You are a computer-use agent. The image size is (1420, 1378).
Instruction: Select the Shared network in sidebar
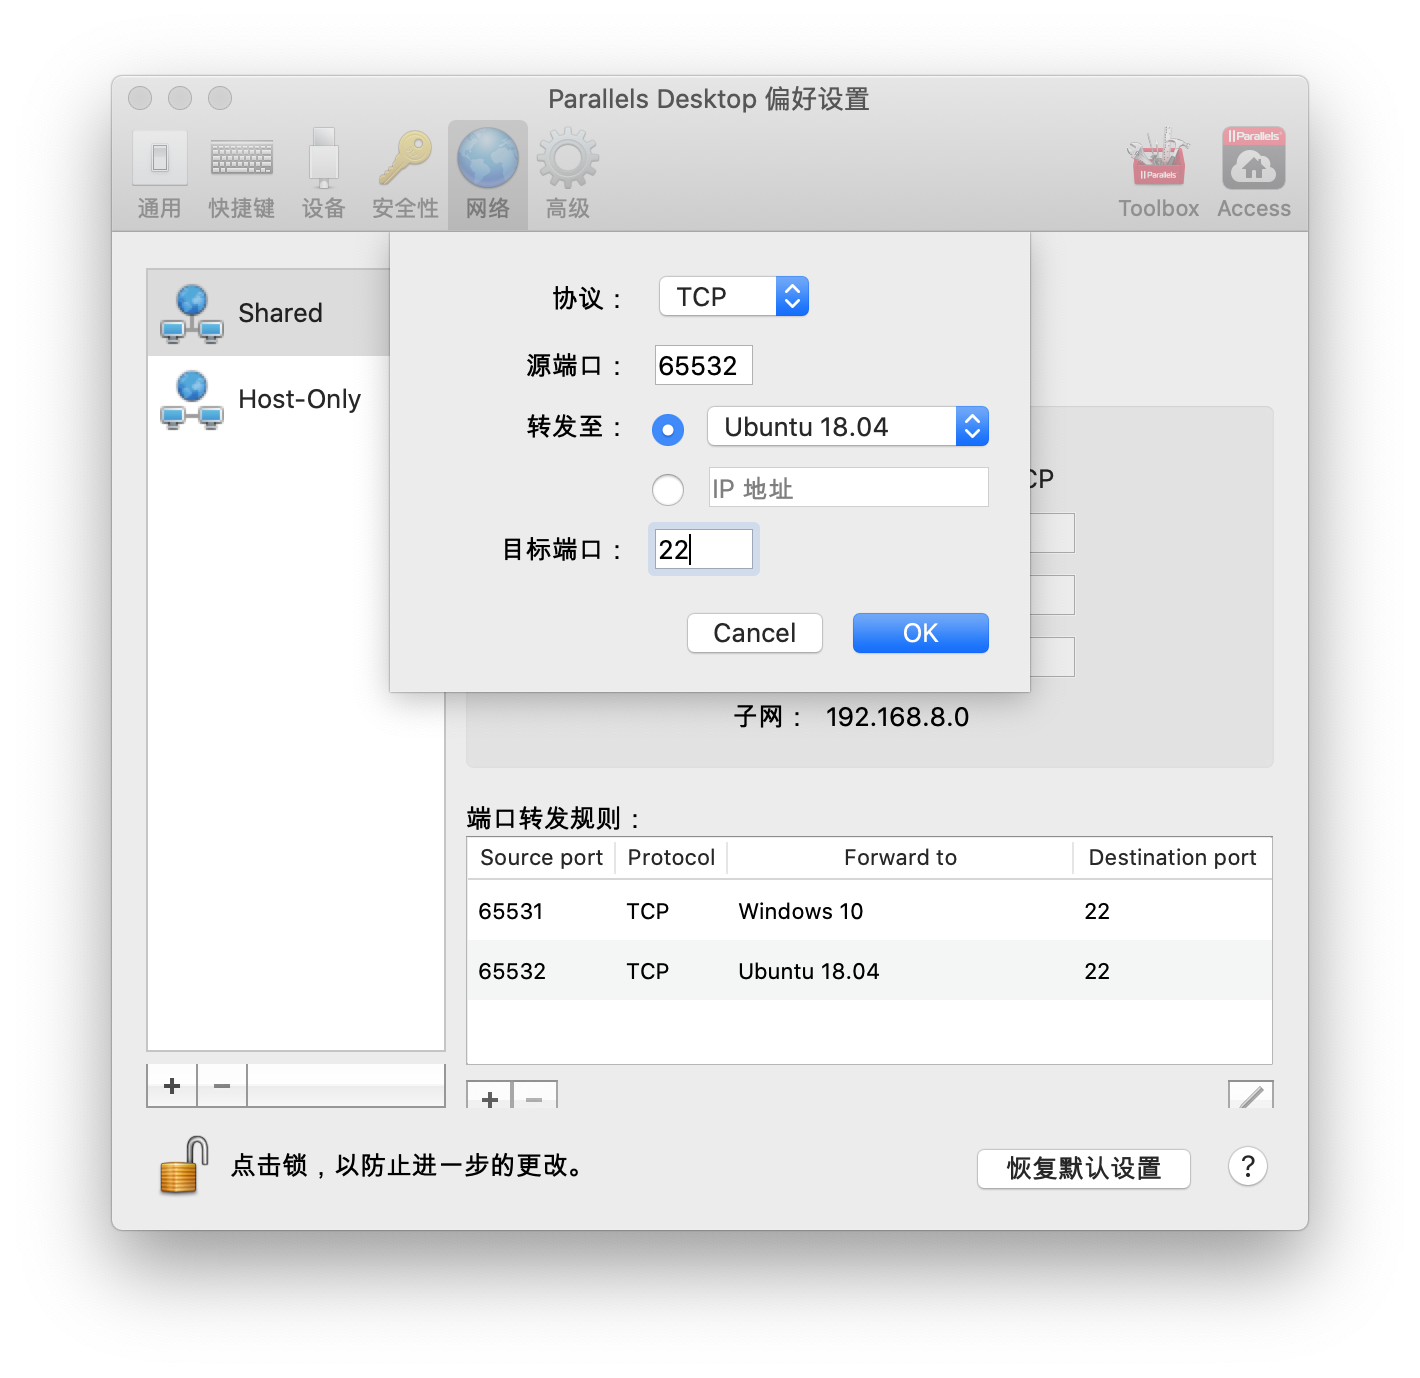268,313
